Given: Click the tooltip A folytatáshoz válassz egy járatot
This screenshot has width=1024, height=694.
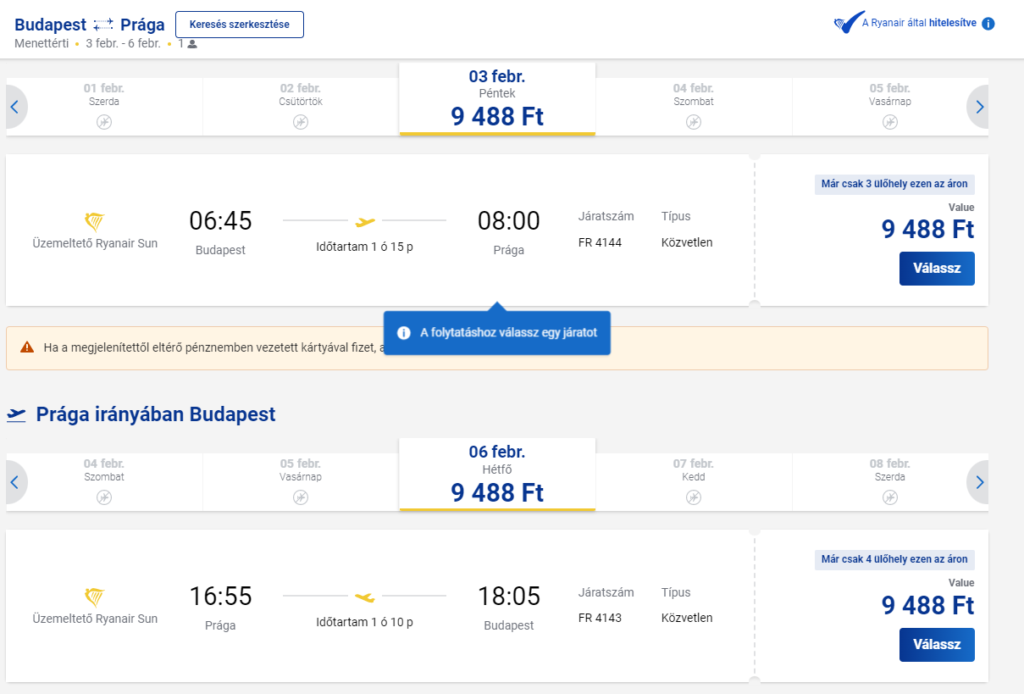Looking at the screenshot, I should 497,333.
